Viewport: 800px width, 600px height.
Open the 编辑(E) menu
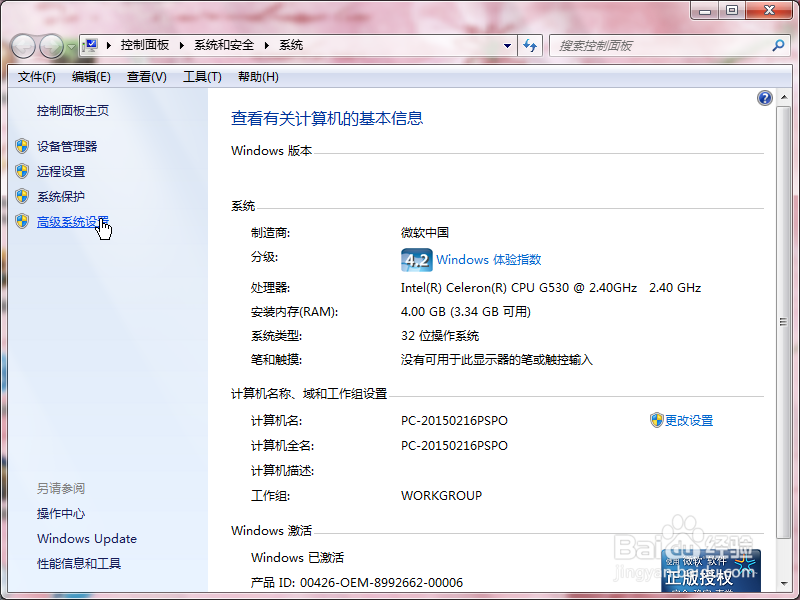[x=91, y=77]
